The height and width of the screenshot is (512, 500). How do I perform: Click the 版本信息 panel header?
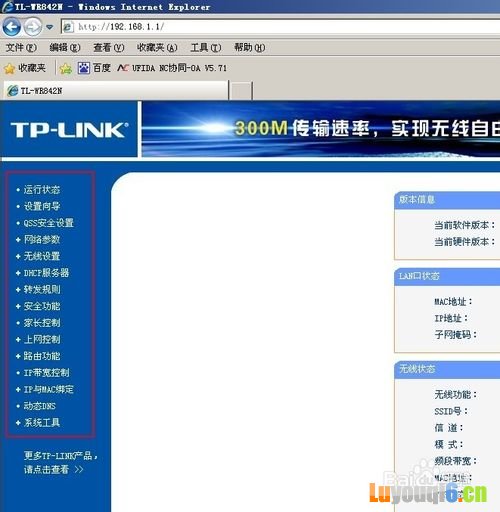coord(447,200)
